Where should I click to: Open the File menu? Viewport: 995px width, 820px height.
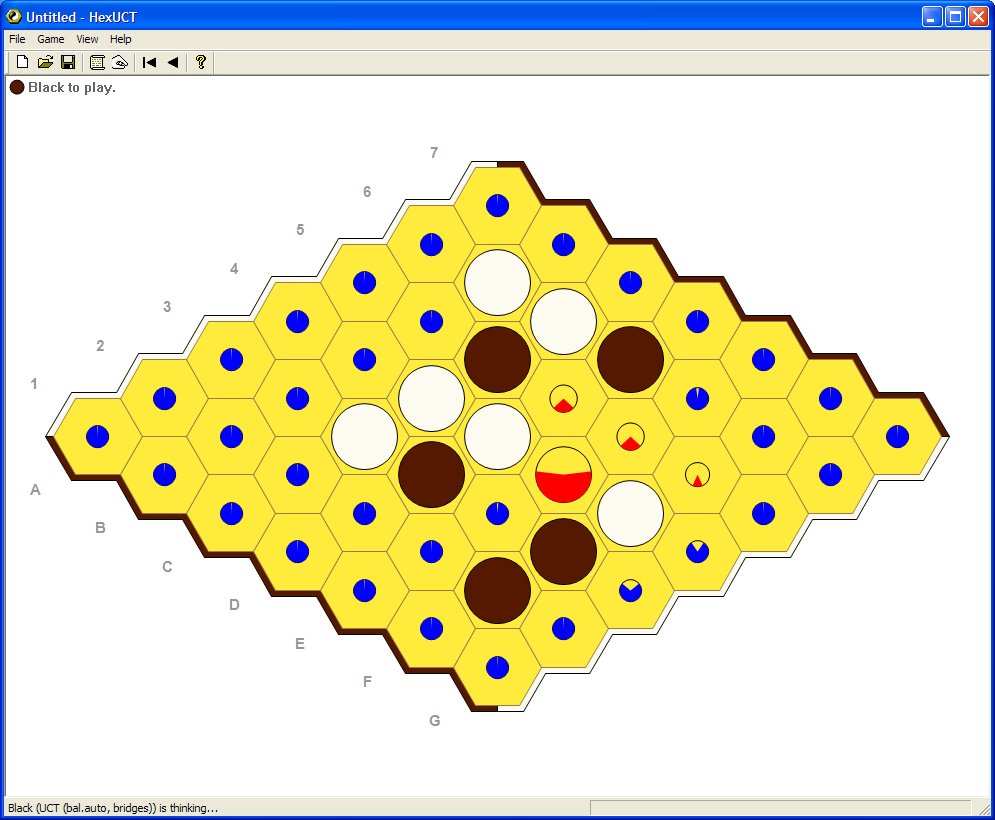[17, 39]
